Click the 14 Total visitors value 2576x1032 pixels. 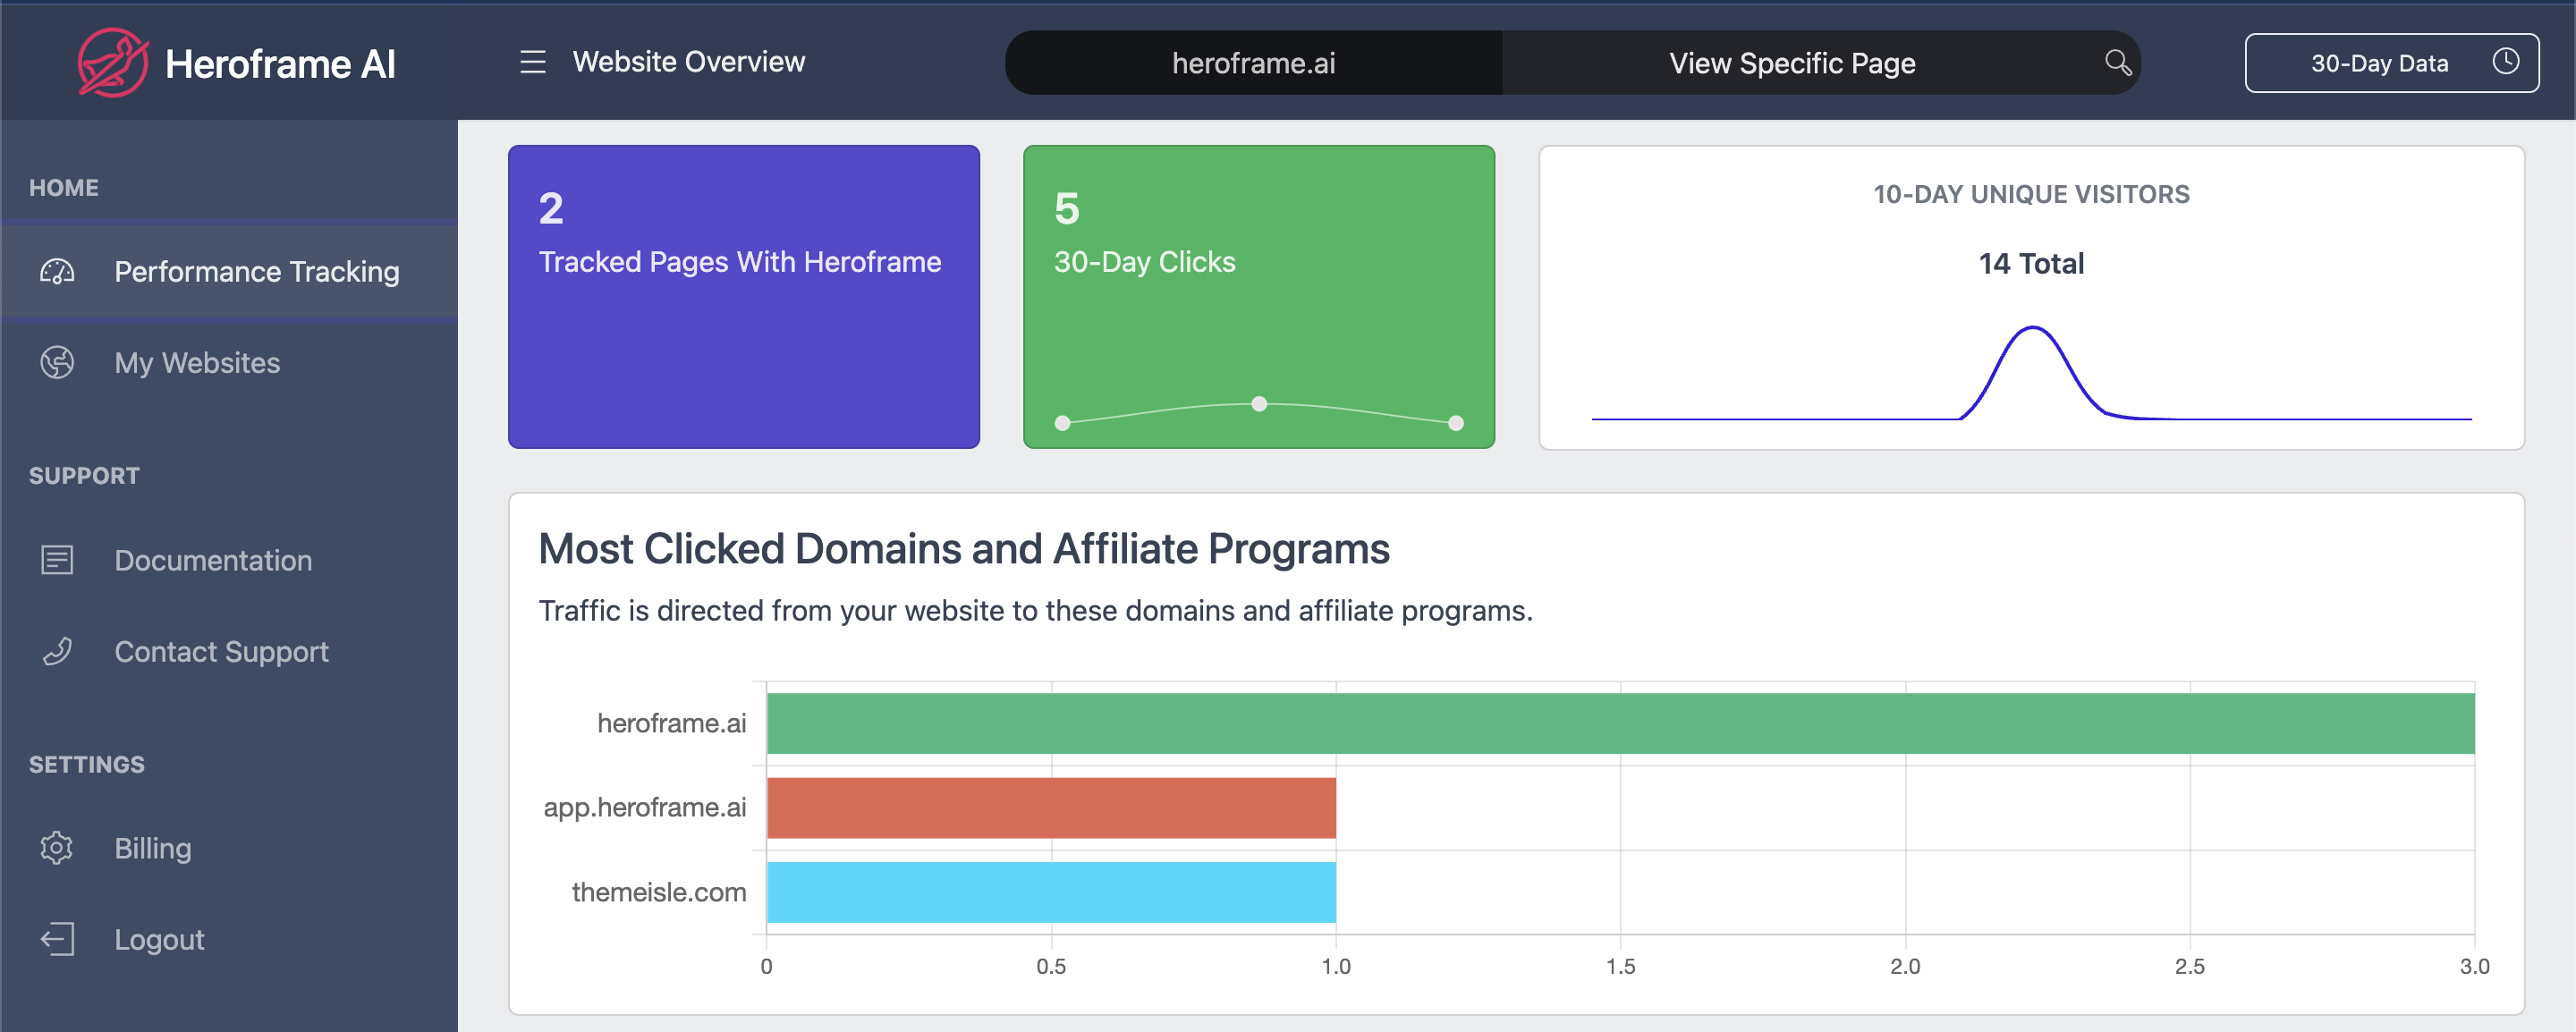click(2031, 263)
